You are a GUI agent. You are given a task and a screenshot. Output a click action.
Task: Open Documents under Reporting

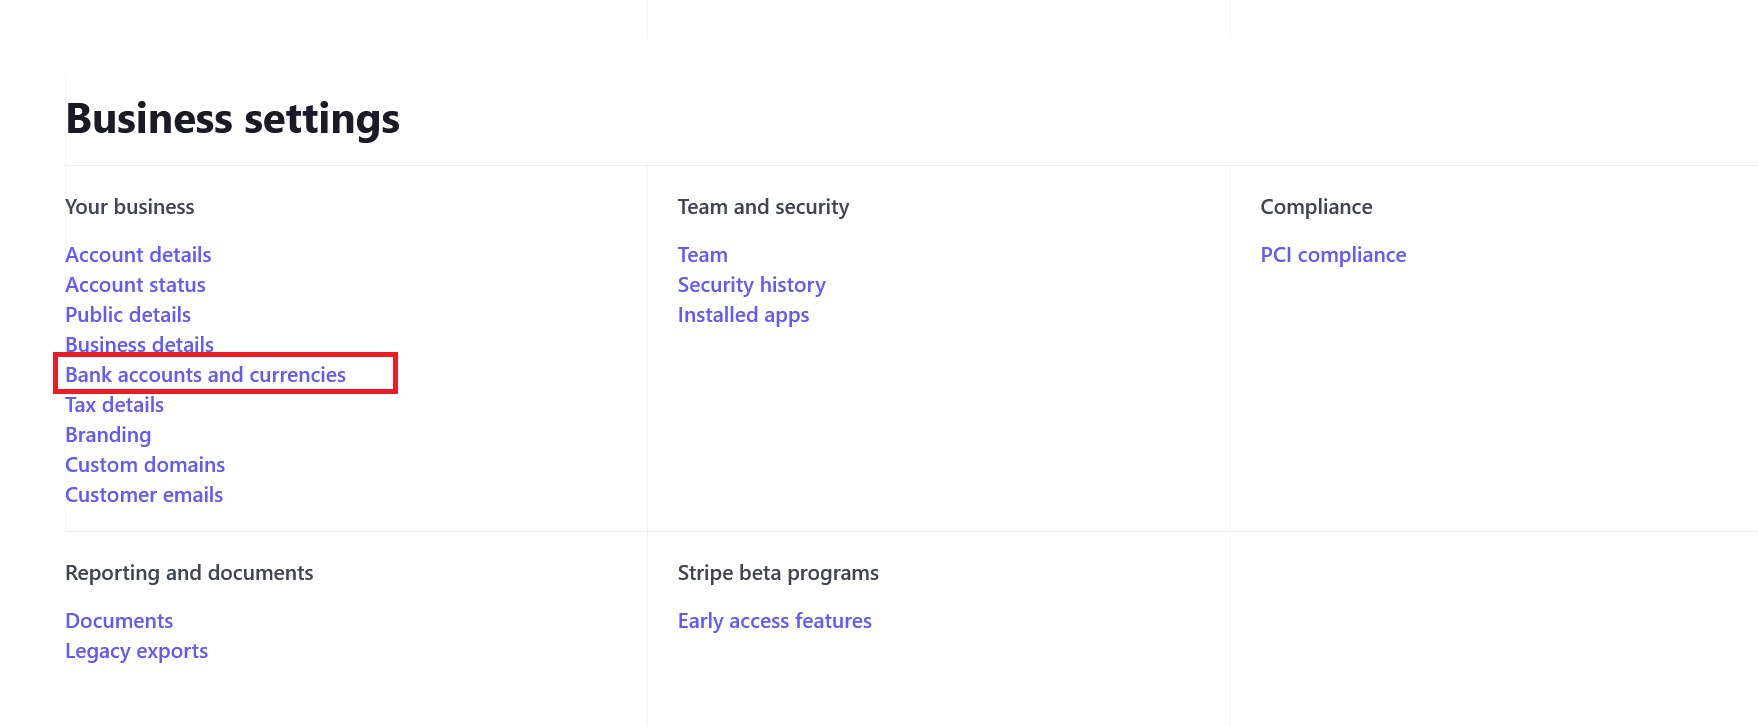click(119, 621)
